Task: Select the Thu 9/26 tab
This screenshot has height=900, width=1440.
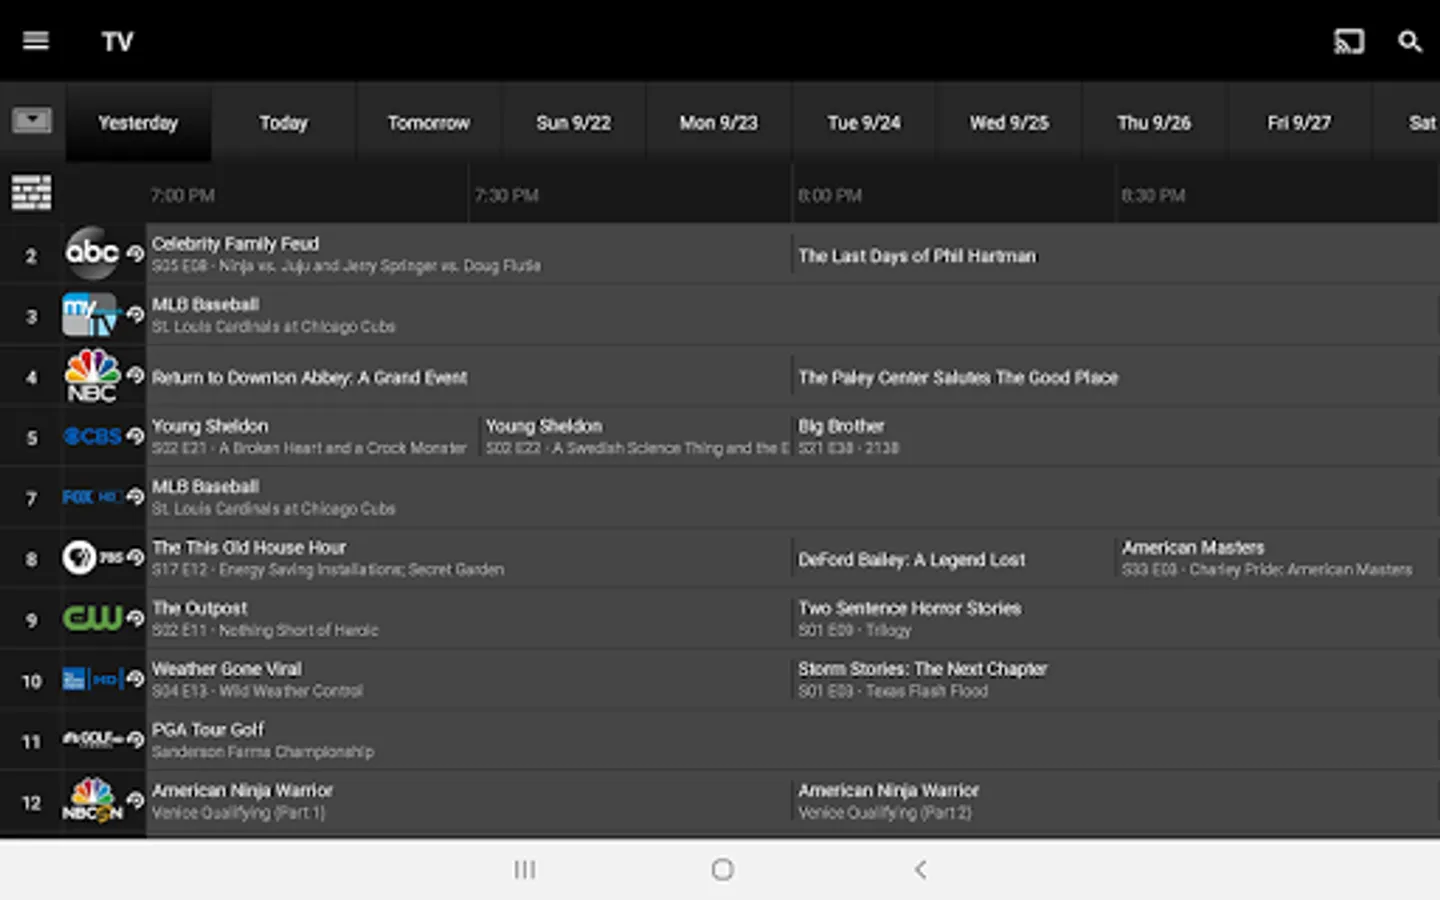Action: (1153, 122)
